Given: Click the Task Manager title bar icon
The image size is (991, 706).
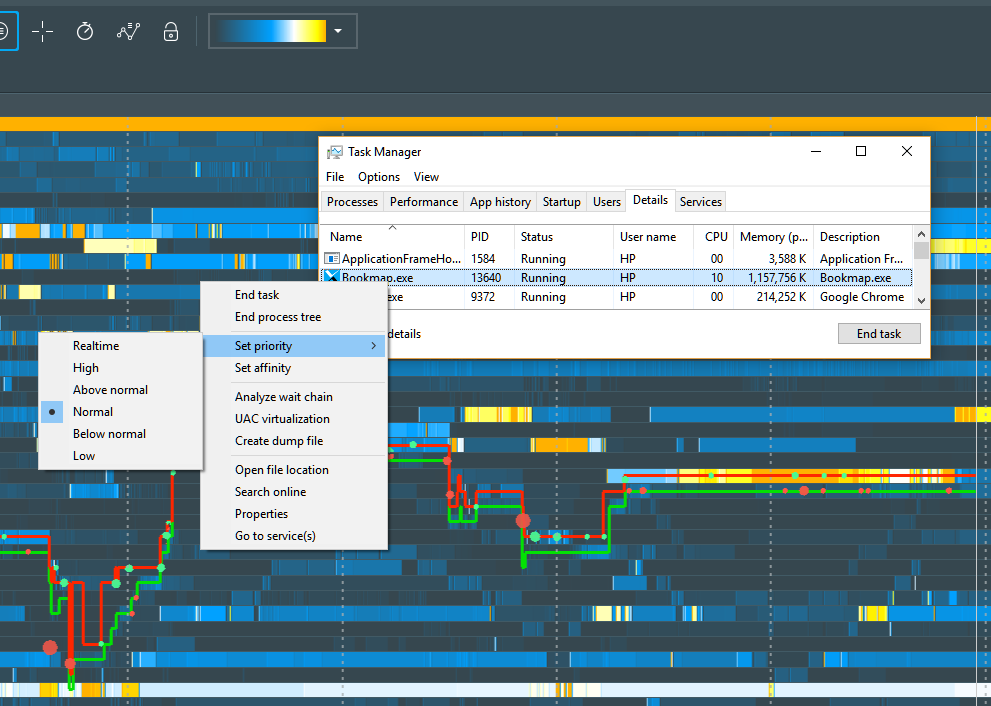Looking at the screenshot, I should click(334, 152).
